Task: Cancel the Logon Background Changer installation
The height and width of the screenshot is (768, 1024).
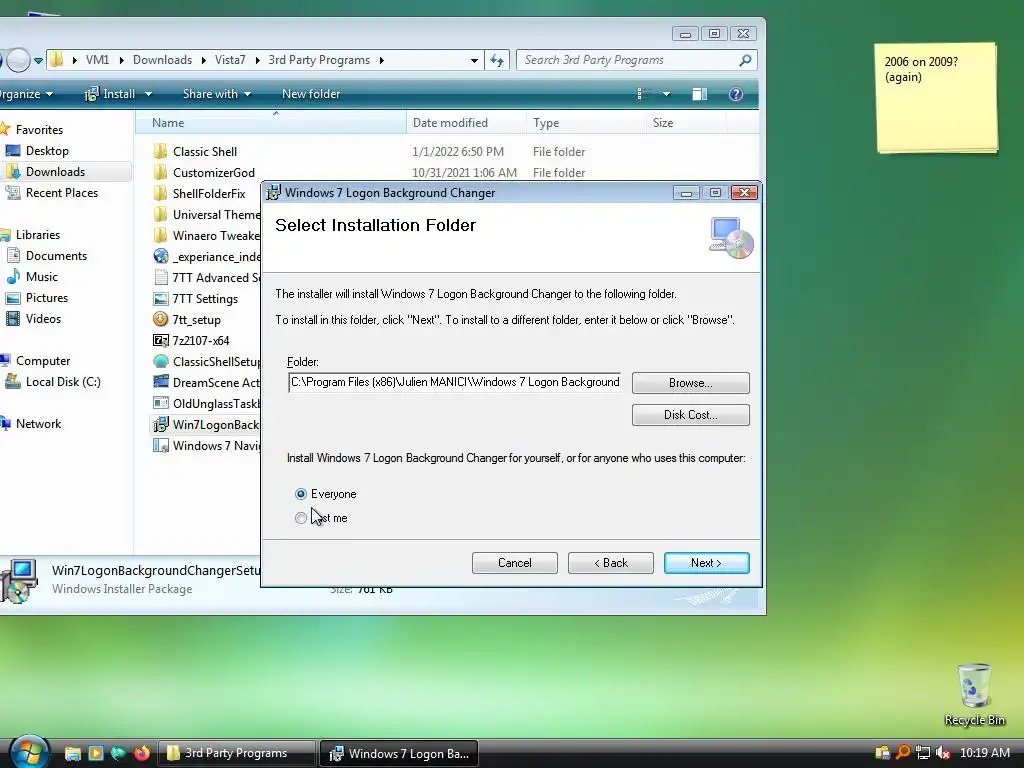Action: click(x=514, y=563)
